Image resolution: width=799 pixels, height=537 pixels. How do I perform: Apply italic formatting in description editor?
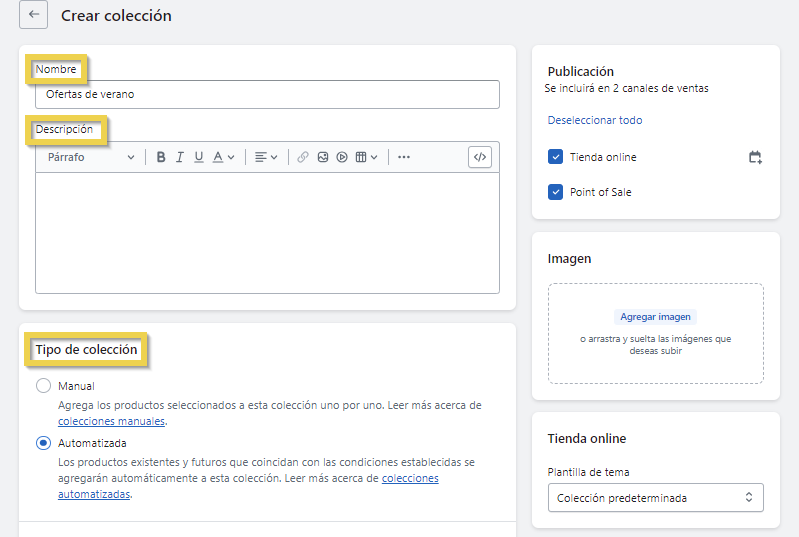pos(180,157)
